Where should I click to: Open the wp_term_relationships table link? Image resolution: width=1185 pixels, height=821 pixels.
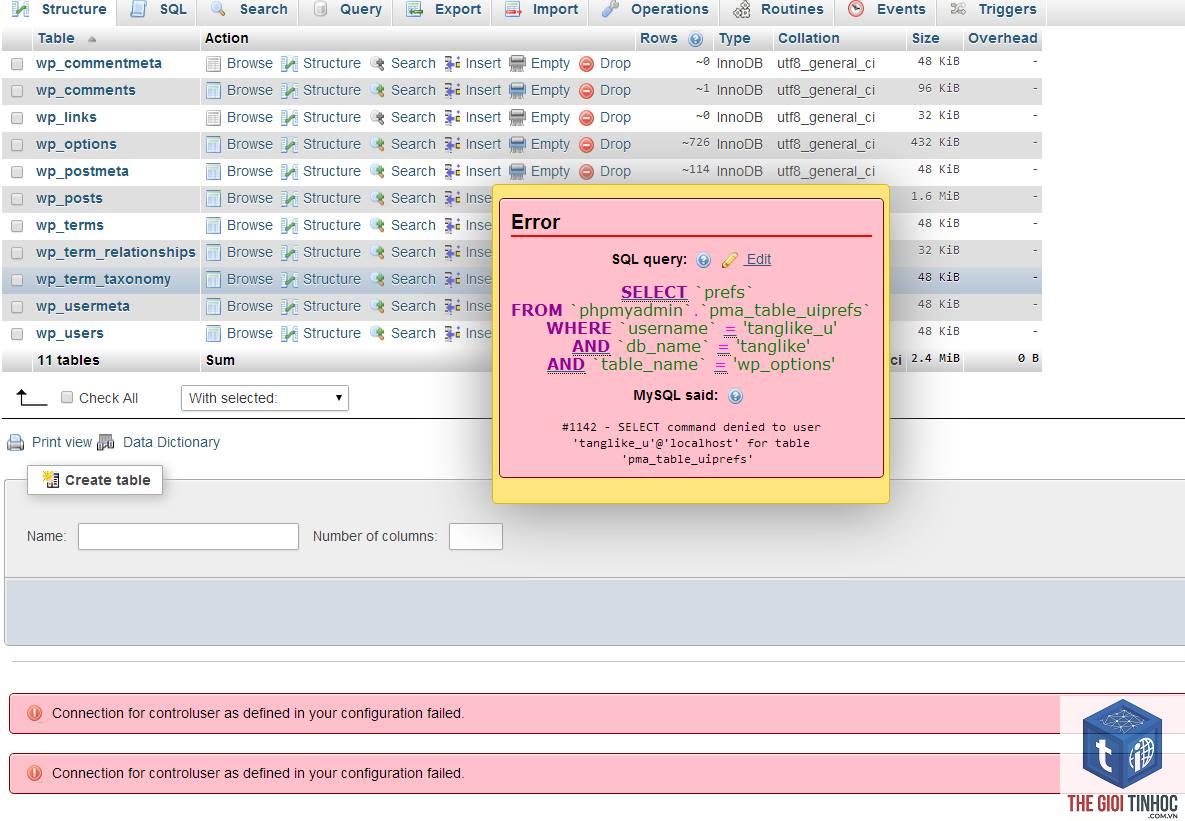pos(116,252)
